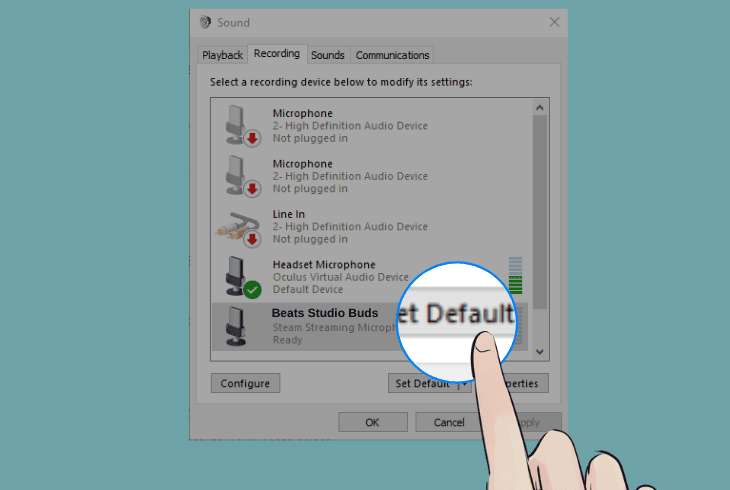The width and height of the screenshot is (730, 490).
Task: Select the Headset Microphone Oculus device
Action: coord(372,277)
